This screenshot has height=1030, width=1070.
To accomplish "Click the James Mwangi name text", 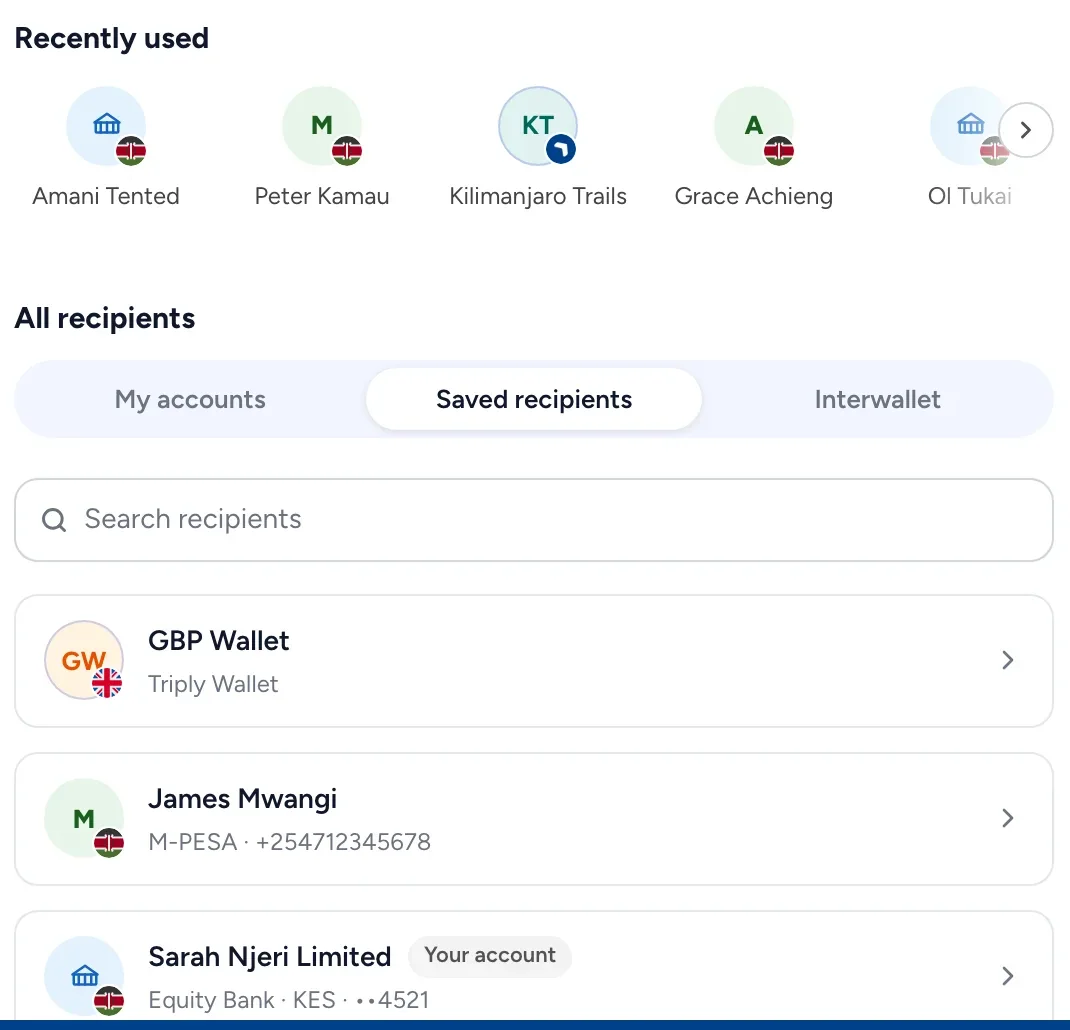I will pyautogui.click(x=242, y=799).
